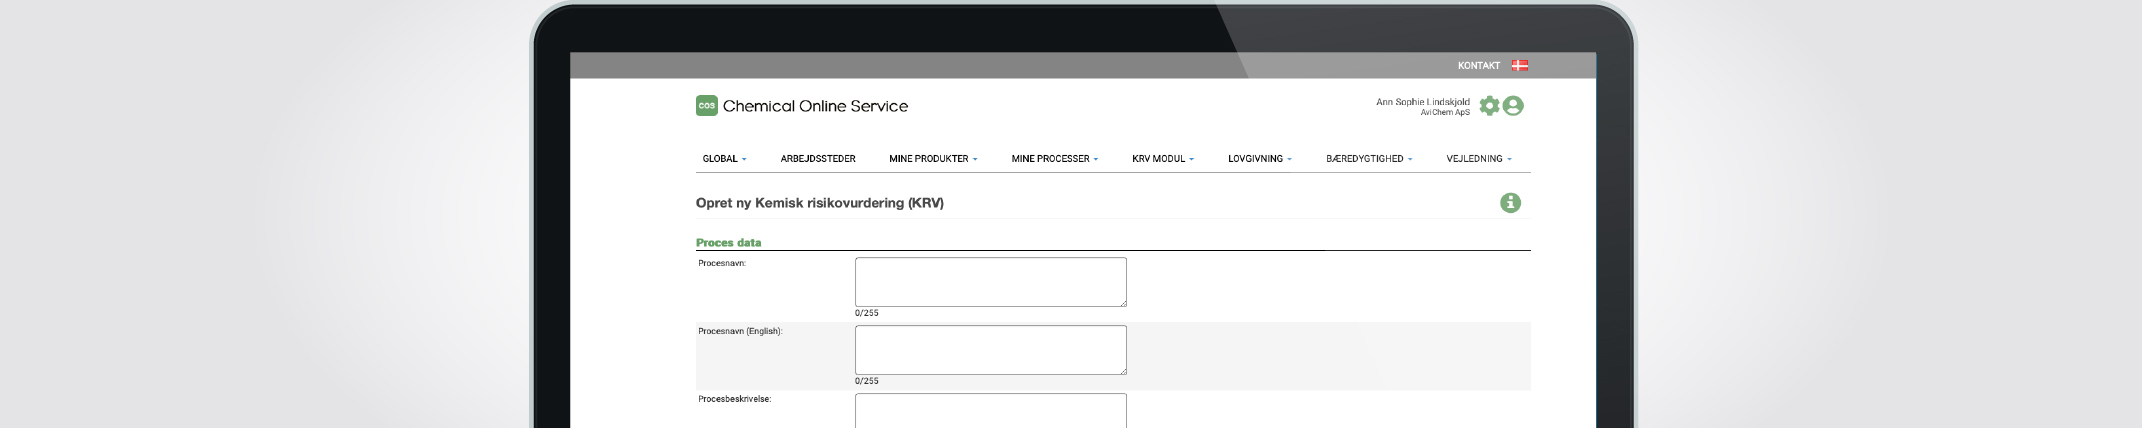Expand the BÆREDYGTIGHED menu

coord(1369,159)
